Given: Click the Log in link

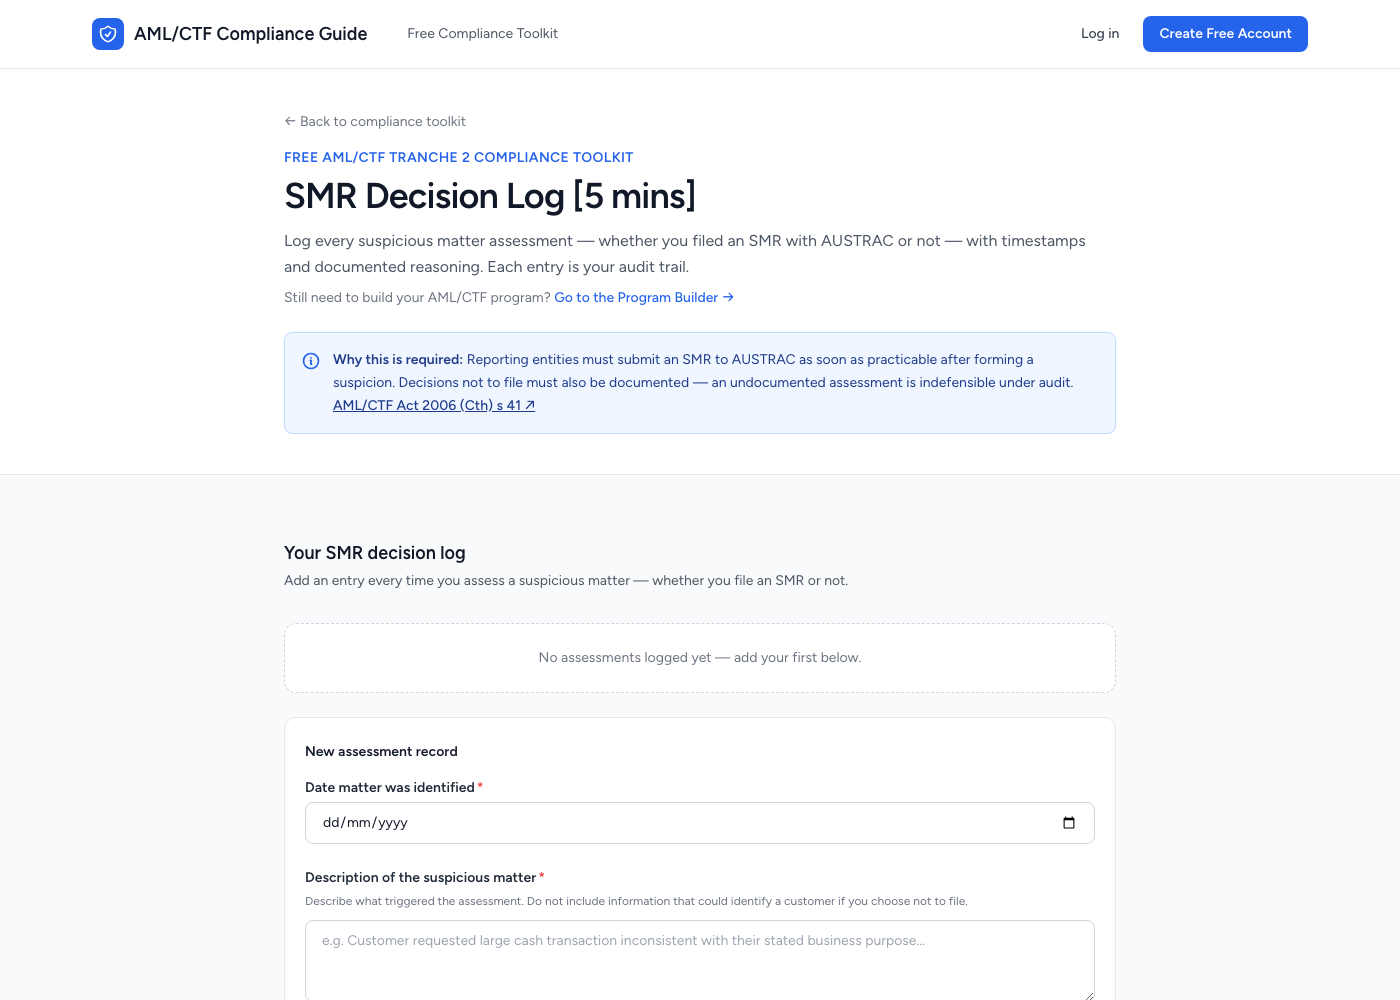Looking at the screenshot, I should click(x=1100, y=34).
